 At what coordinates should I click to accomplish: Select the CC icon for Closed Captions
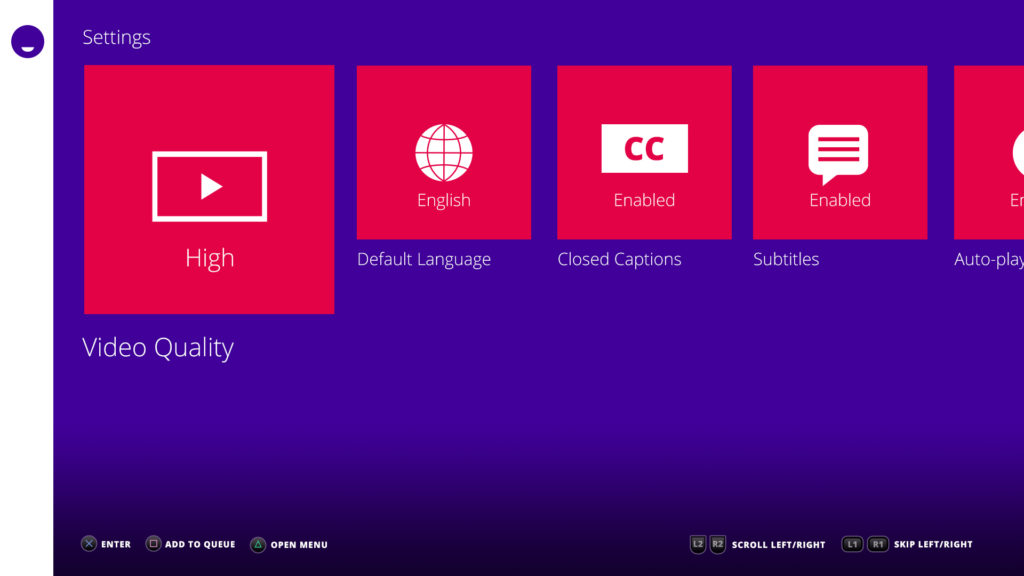[643, 148]
